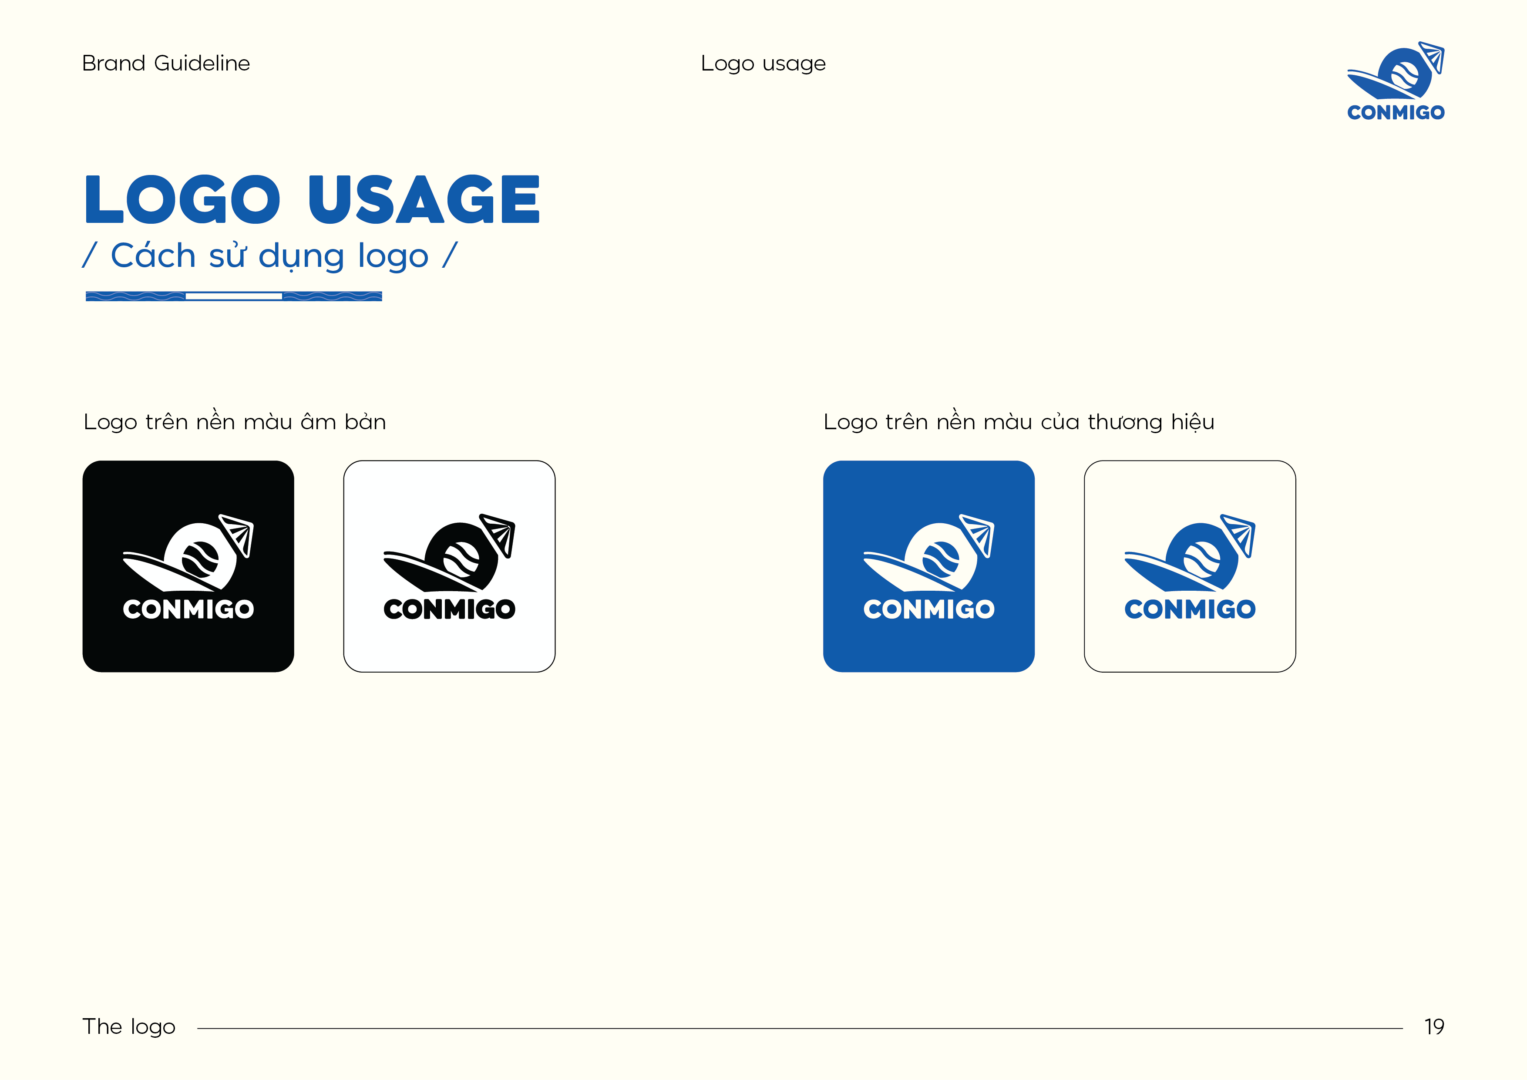This screenshot has height=1080, width=1527.
Task: Click the 'LOGO USAGE' main title
Action: 312,199
